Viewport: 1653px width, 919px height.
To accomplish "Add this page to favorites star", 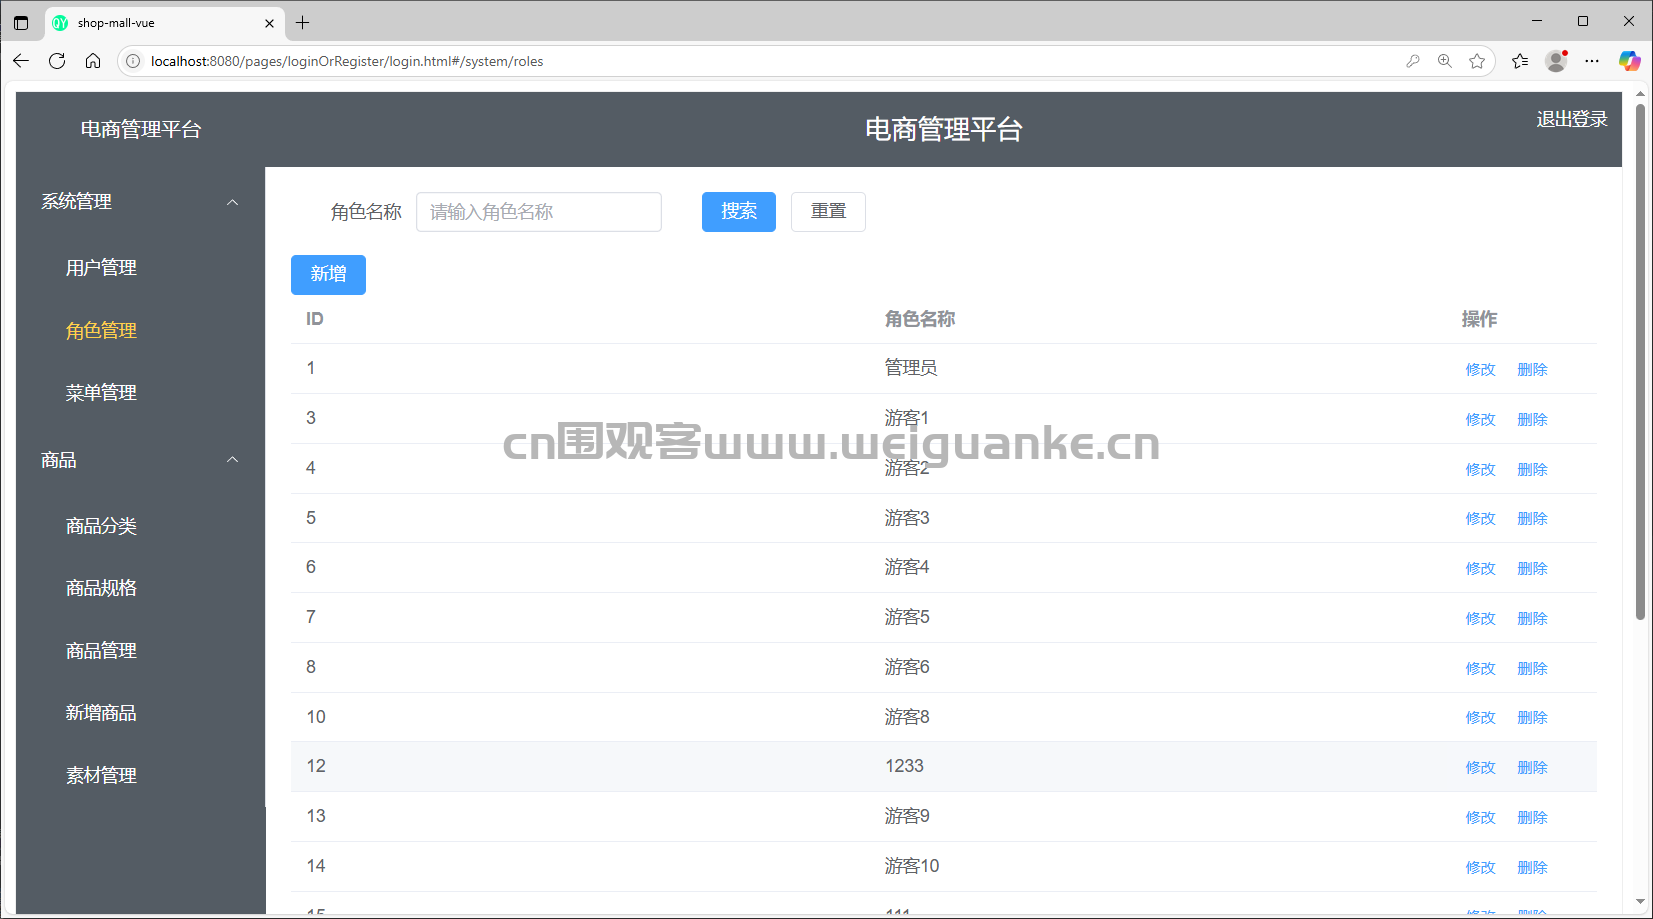I will tap(1477, 61).
